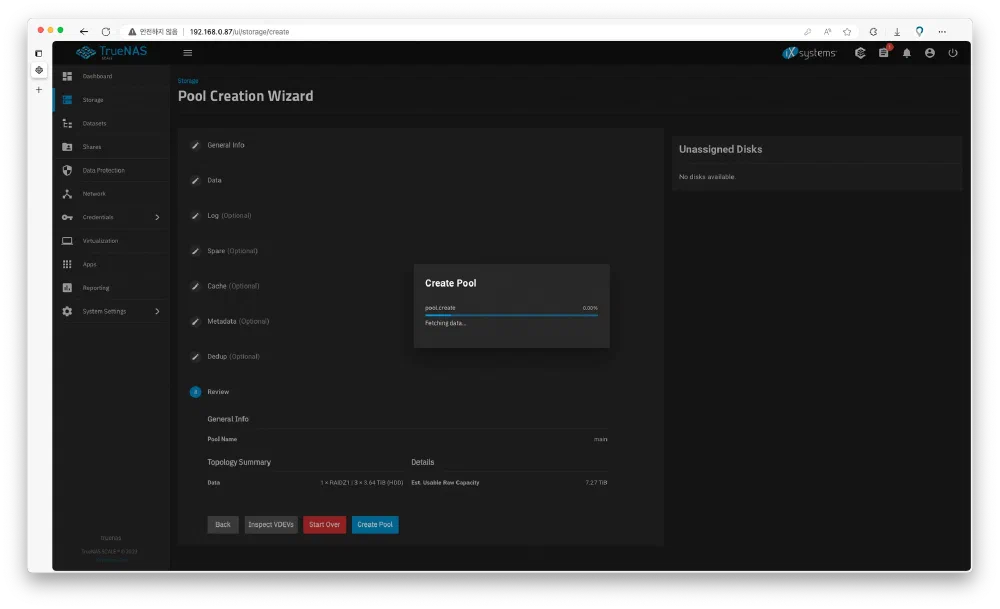Toggle the hamburger sidebar menu
This screenshot has width=1000, height=609.
(187, 53)
